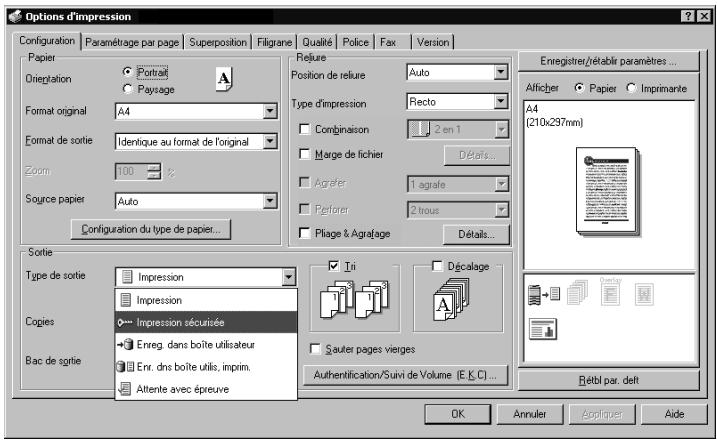Click the page preview thumbnail of A4 document
Screen dimensions: 717x442
point(608,191)
